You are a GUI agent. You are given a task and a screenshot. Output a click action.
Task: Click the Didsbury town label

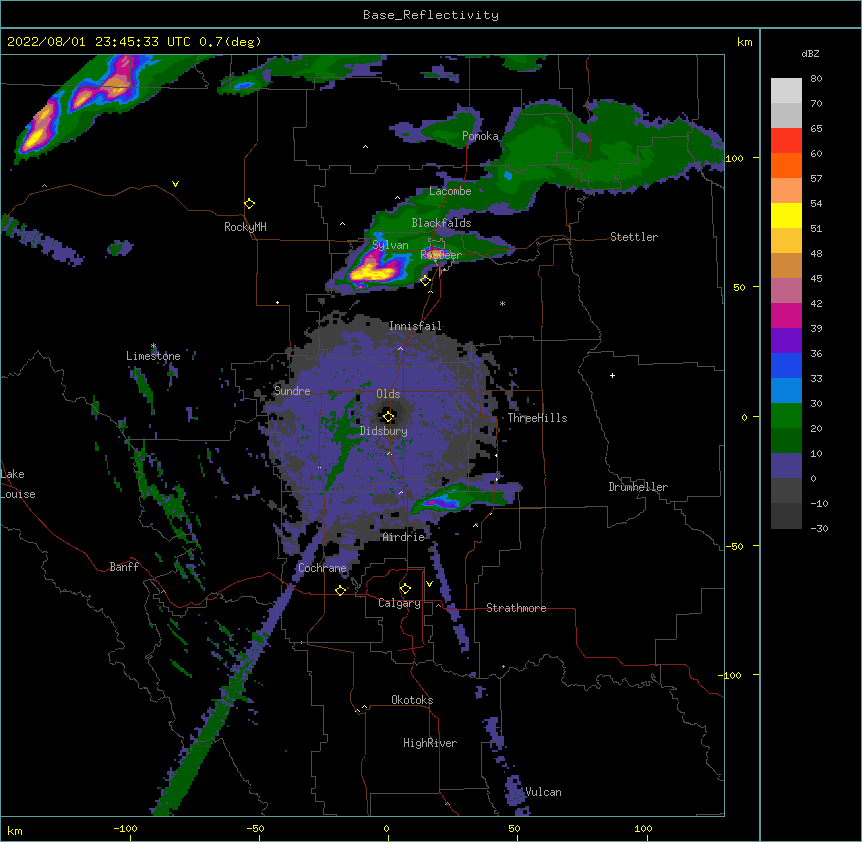[x=383, y=431]
